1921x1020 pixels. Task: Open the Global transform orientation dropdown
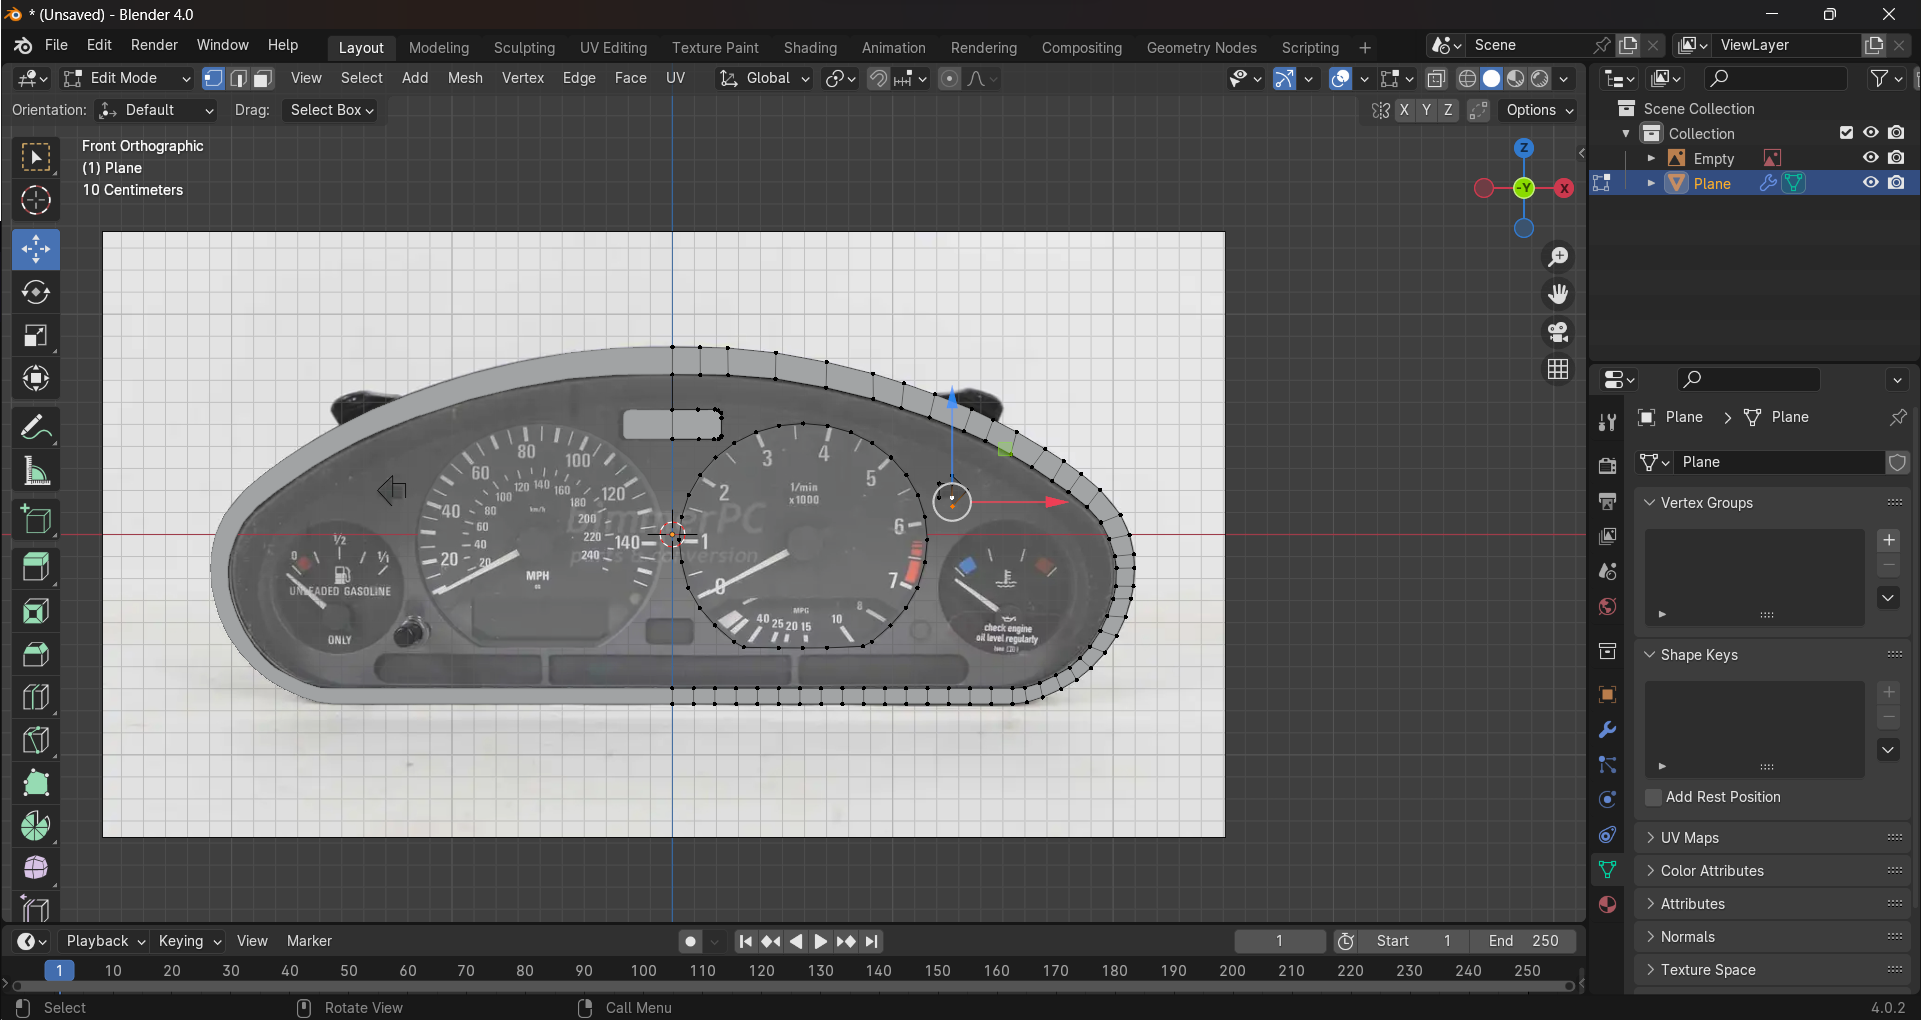pos(766,78)
